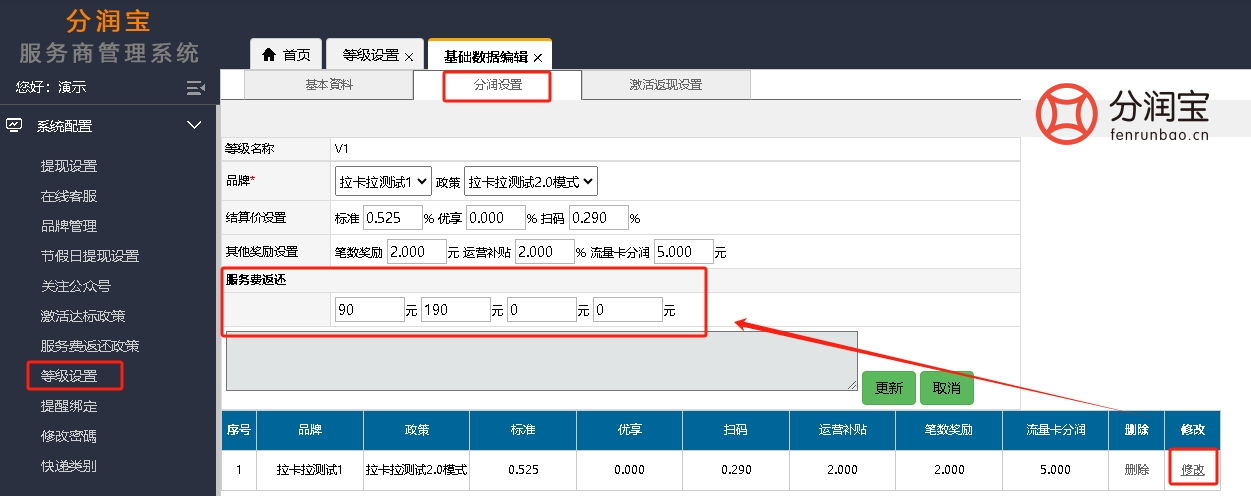The width and height of the screenshot is (1251, 496).
Task: Click the 序号 column header
Action: click(x=239, y=430)
